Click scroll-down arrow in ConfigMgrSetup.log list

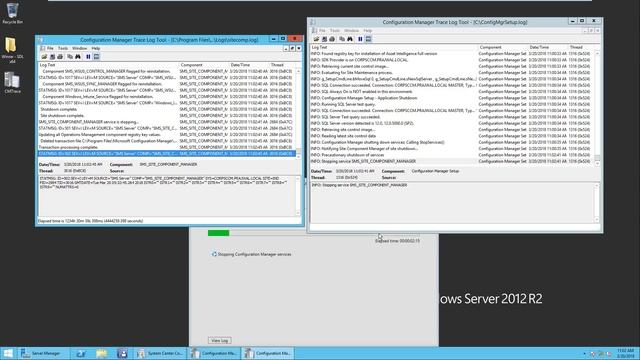pyautogui.click(x=598, y=163)
